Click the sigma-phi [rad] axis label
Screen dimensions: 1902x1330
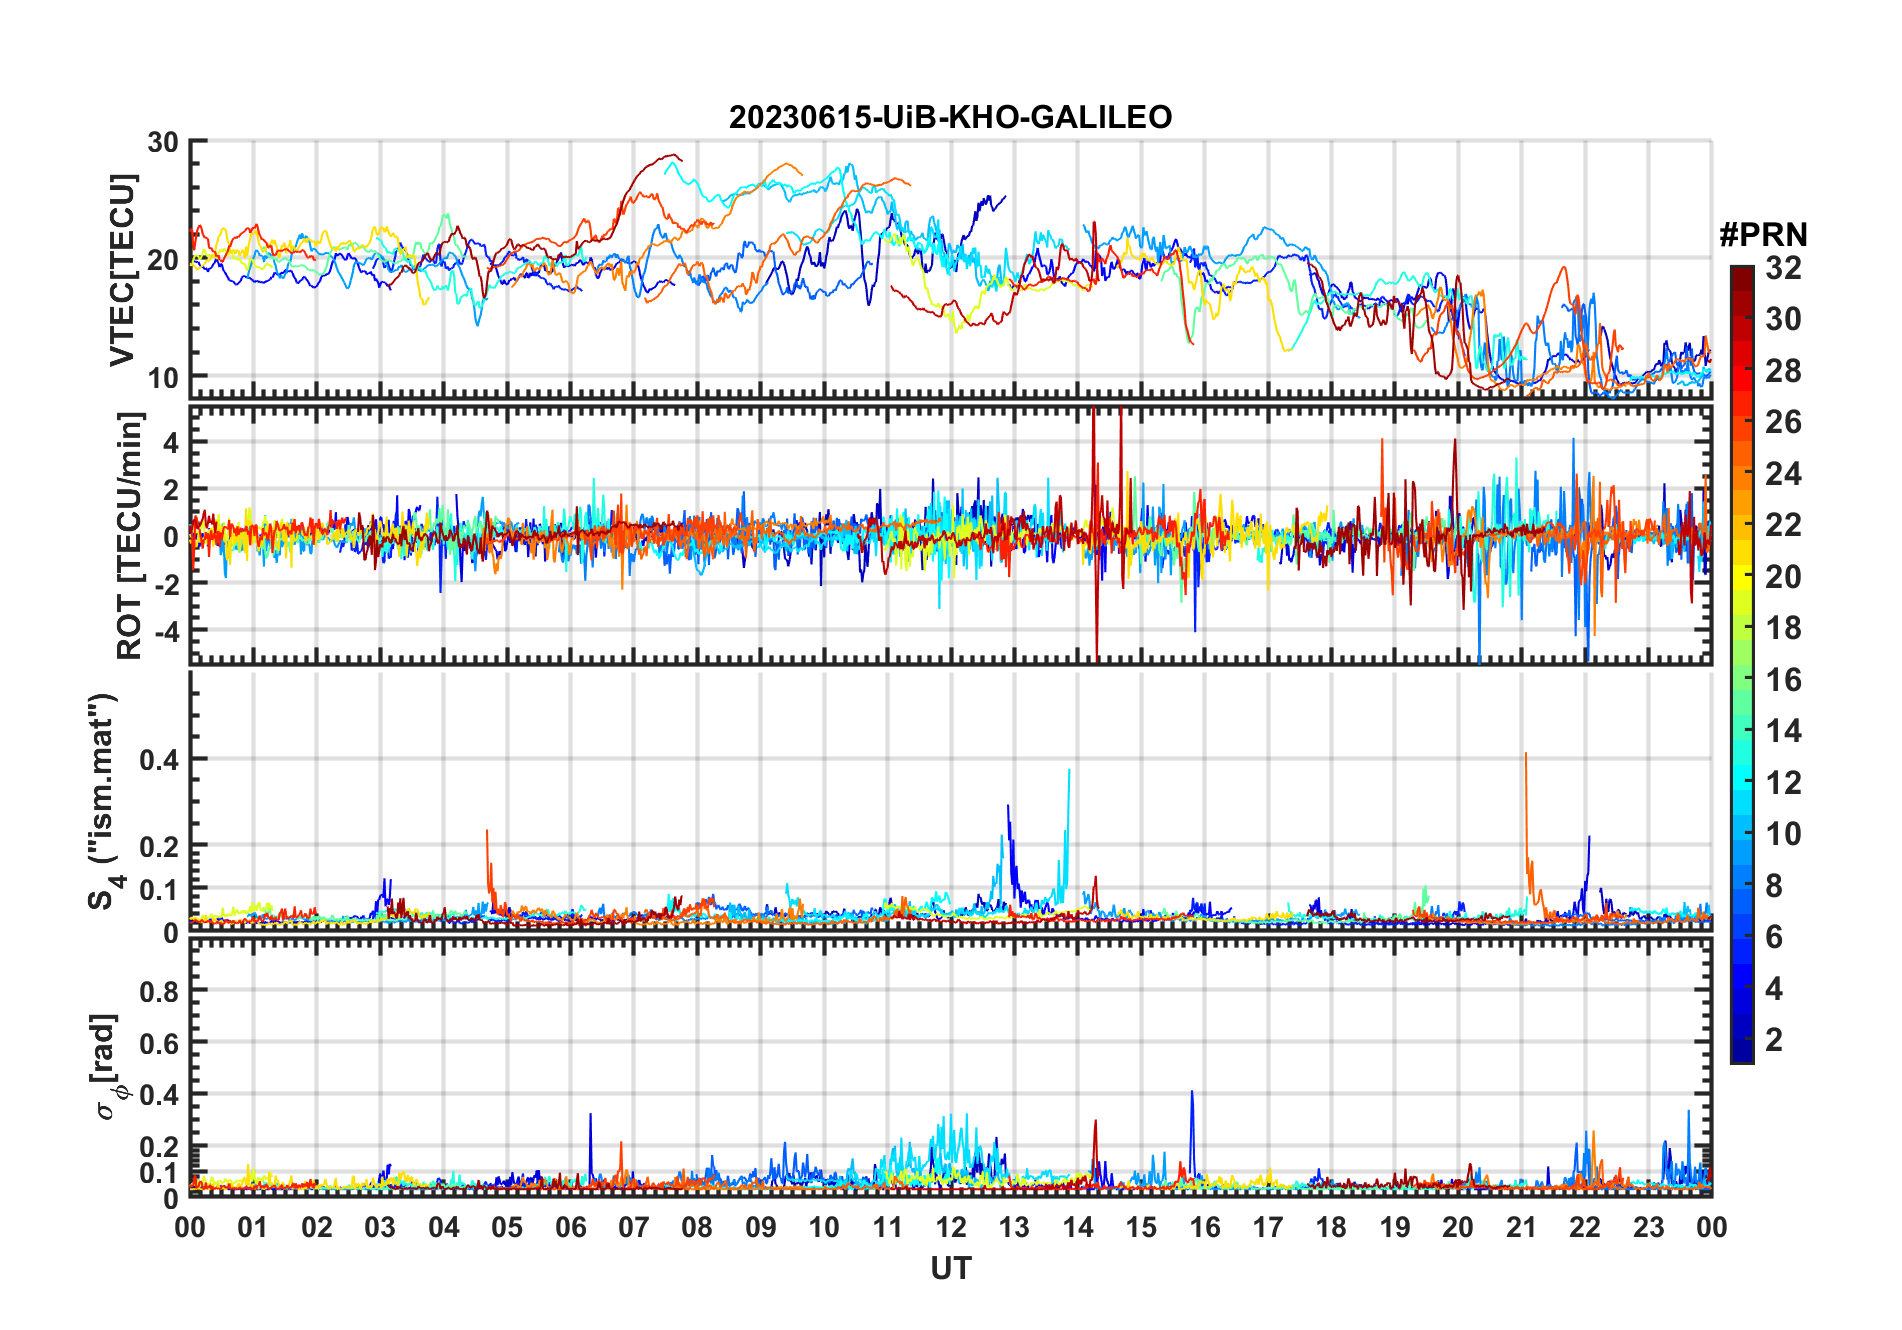coord(108,1067)
